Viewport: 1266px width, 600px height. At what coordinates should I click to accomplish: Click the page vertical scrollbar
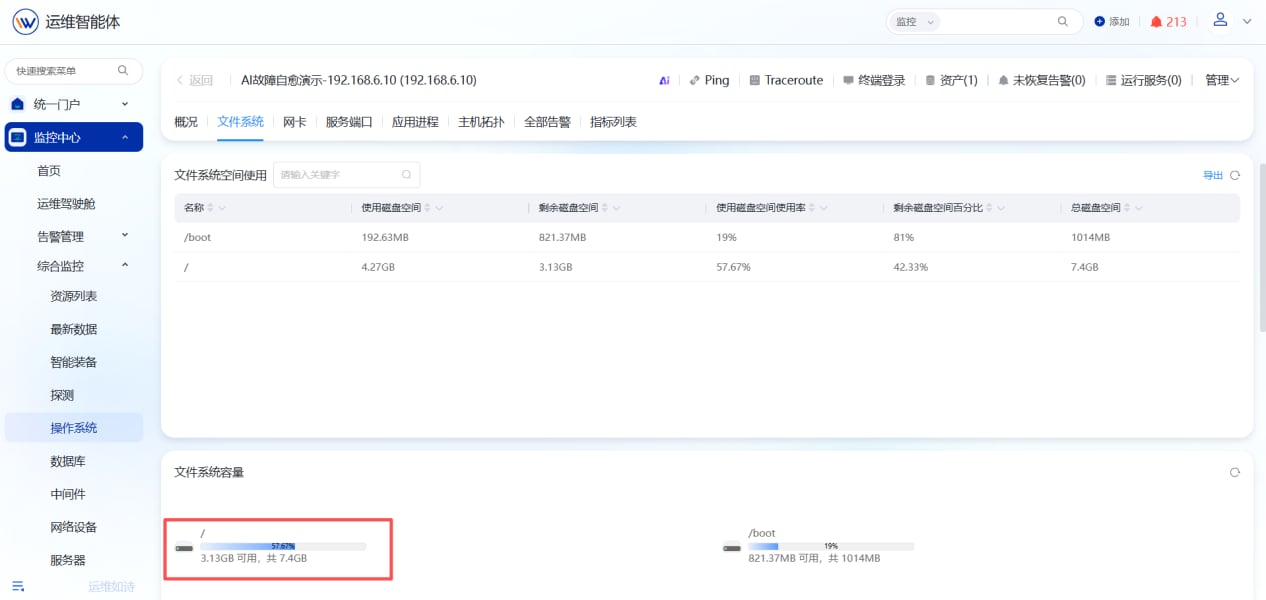coord(1261,246)
